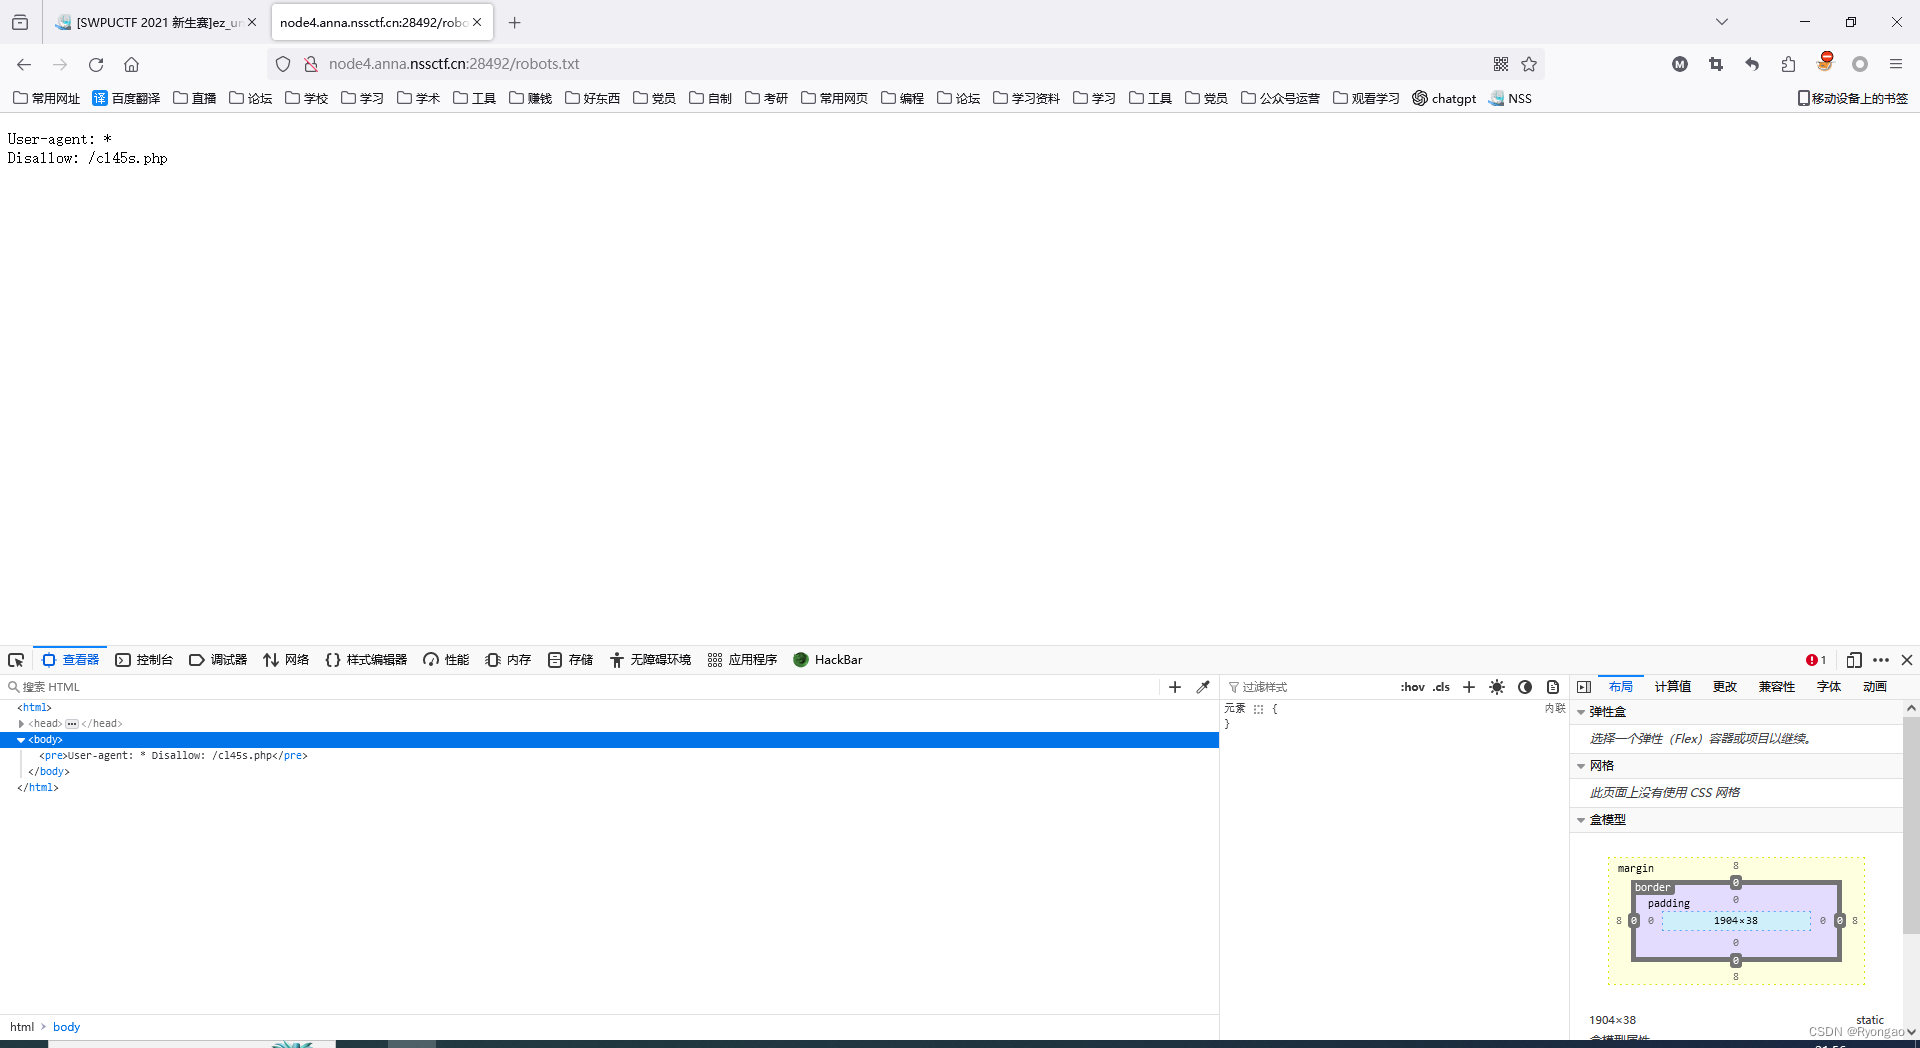Create a new node in the inspector
This screenshot has height=1048, width=1920.
point(1175,687)
